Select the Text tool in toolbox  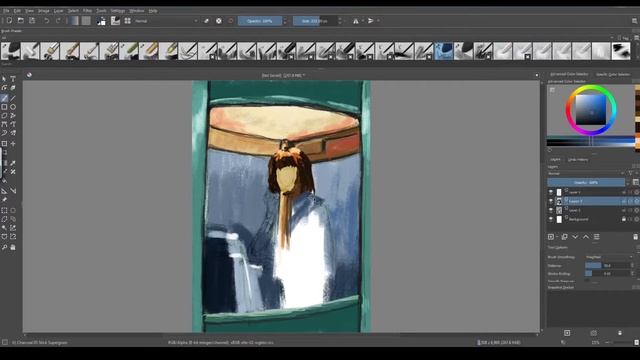13,79
